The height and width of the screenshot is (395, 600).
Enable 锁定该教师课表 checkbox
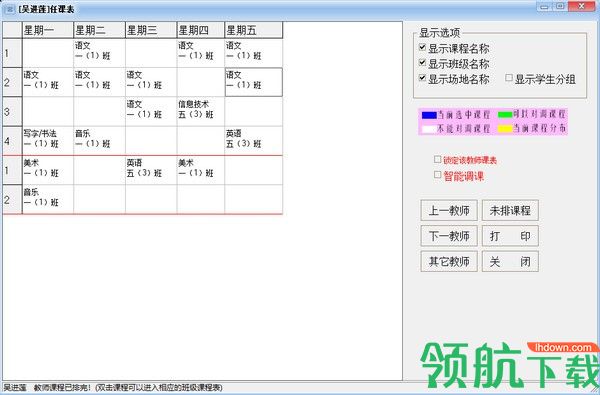[x=437, y=159]
